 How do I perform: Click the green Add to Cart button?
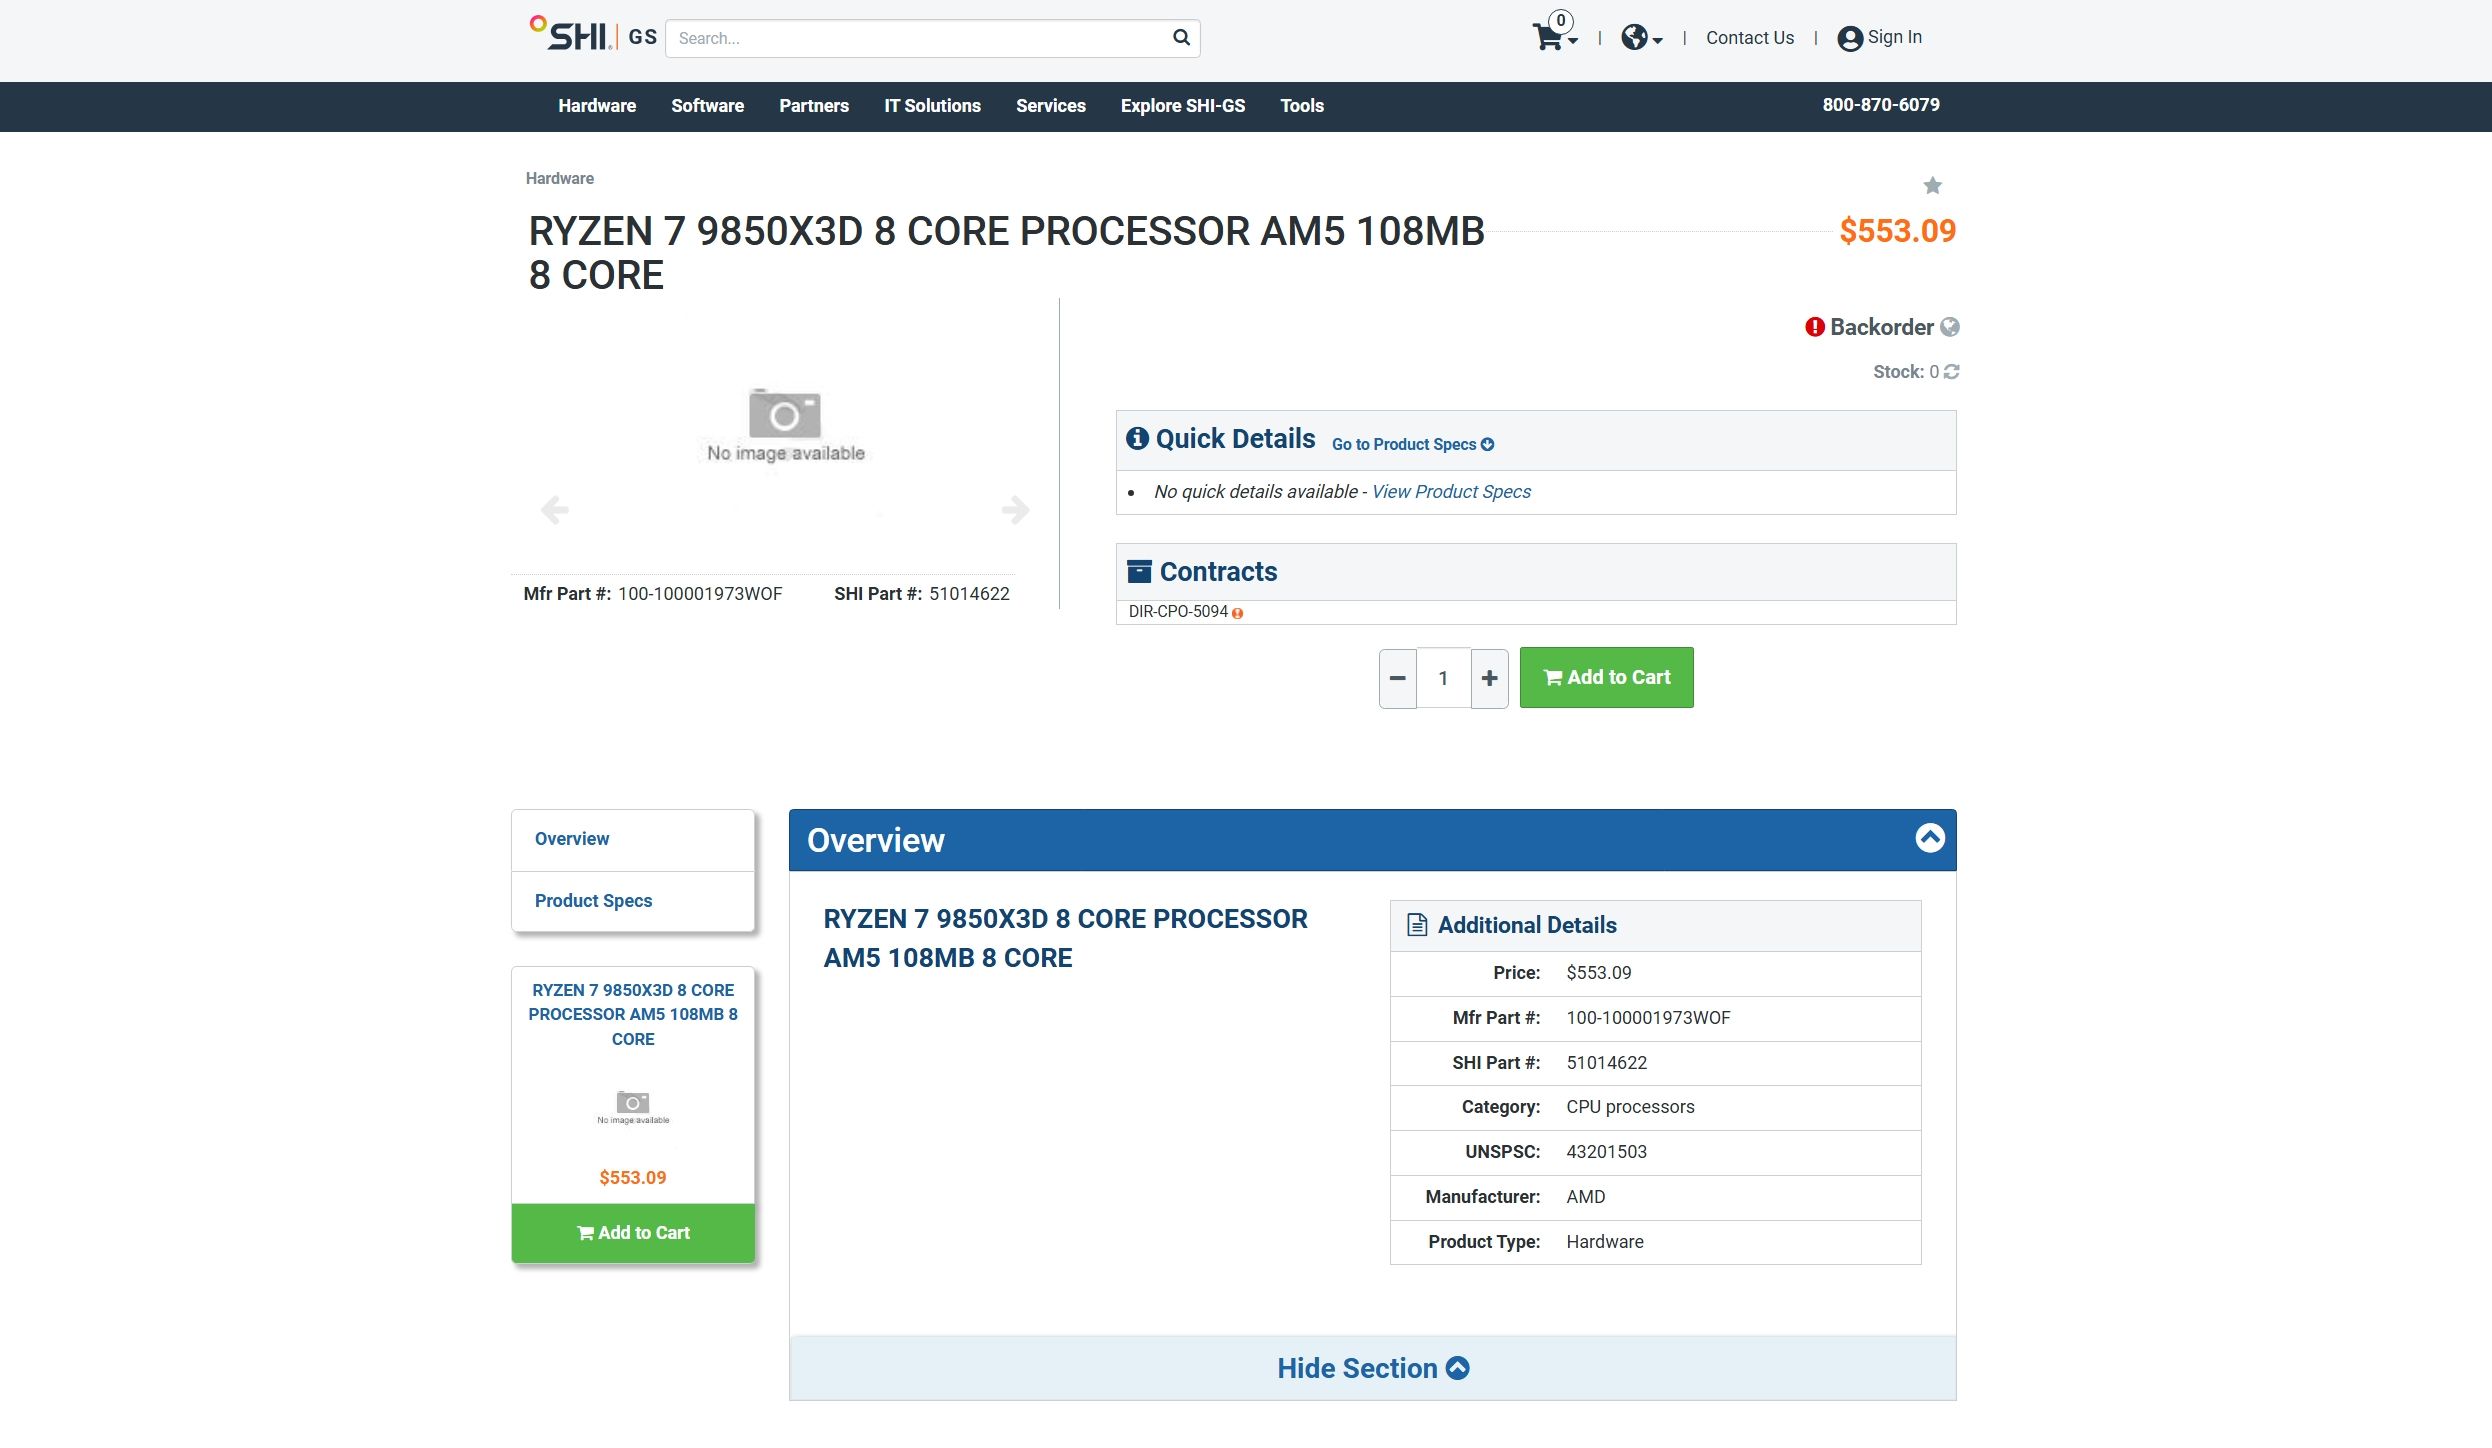pyautogui.click(x=1605, y=677)
